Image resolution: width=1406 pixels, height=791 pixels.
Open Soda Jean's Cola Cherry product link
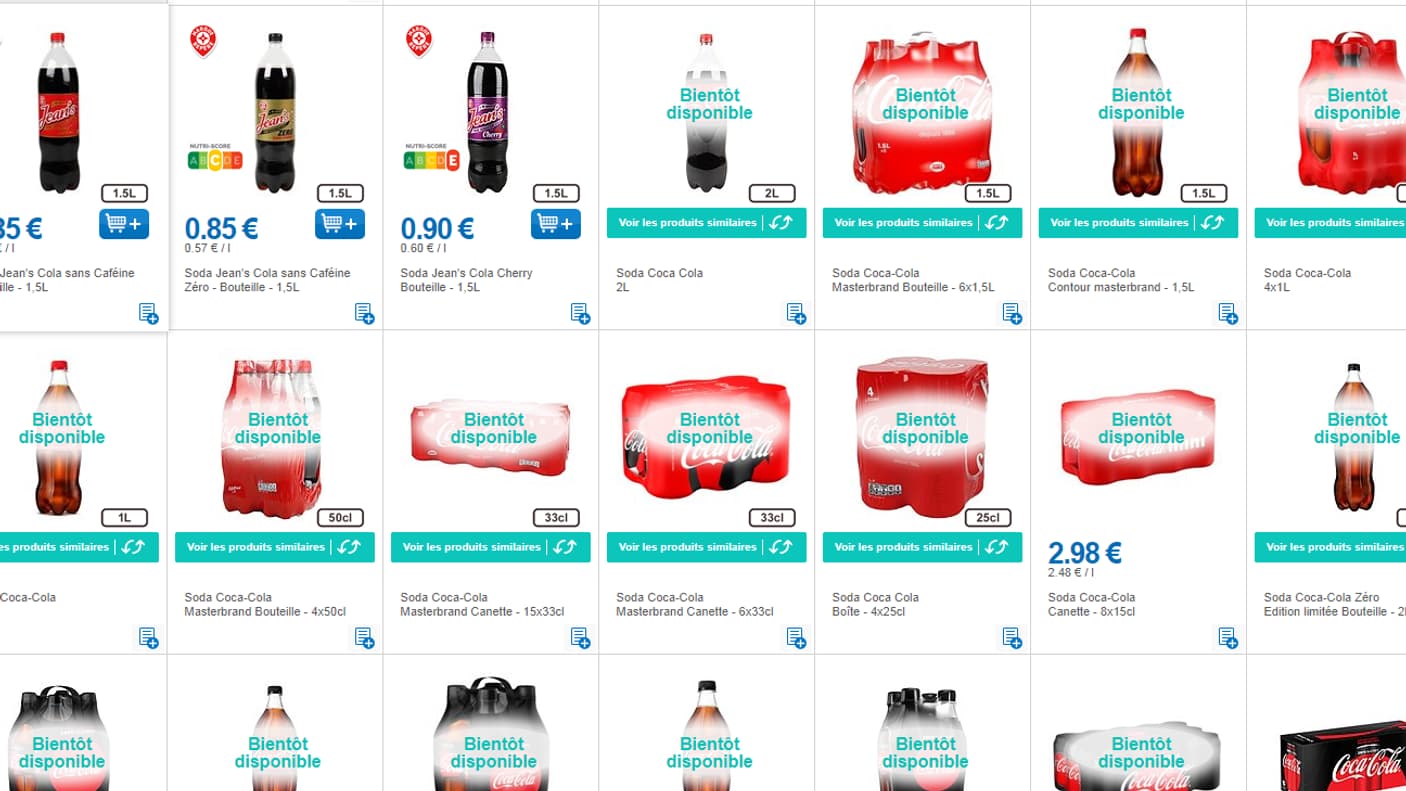(466, 280)
